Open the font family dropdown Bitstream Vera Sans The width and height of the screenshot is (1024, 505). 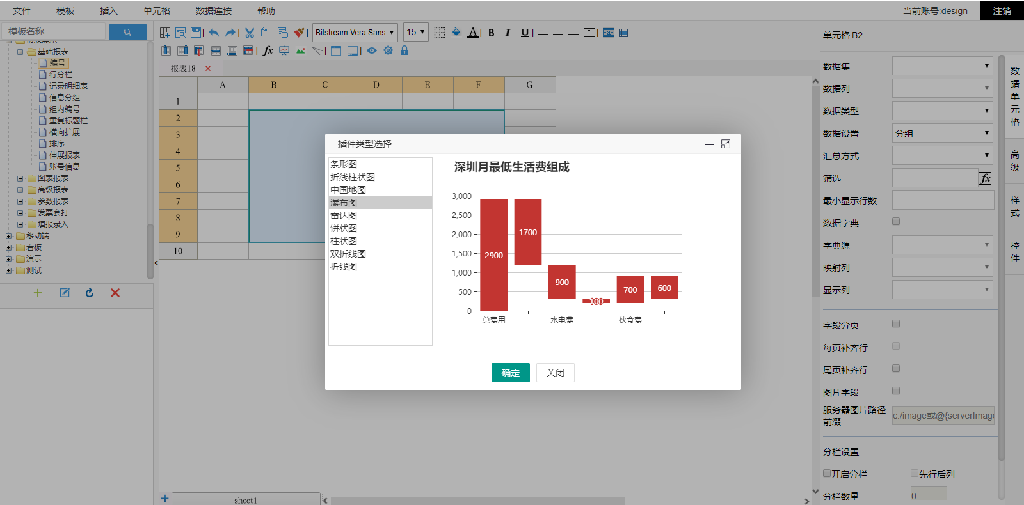[355, 31]
